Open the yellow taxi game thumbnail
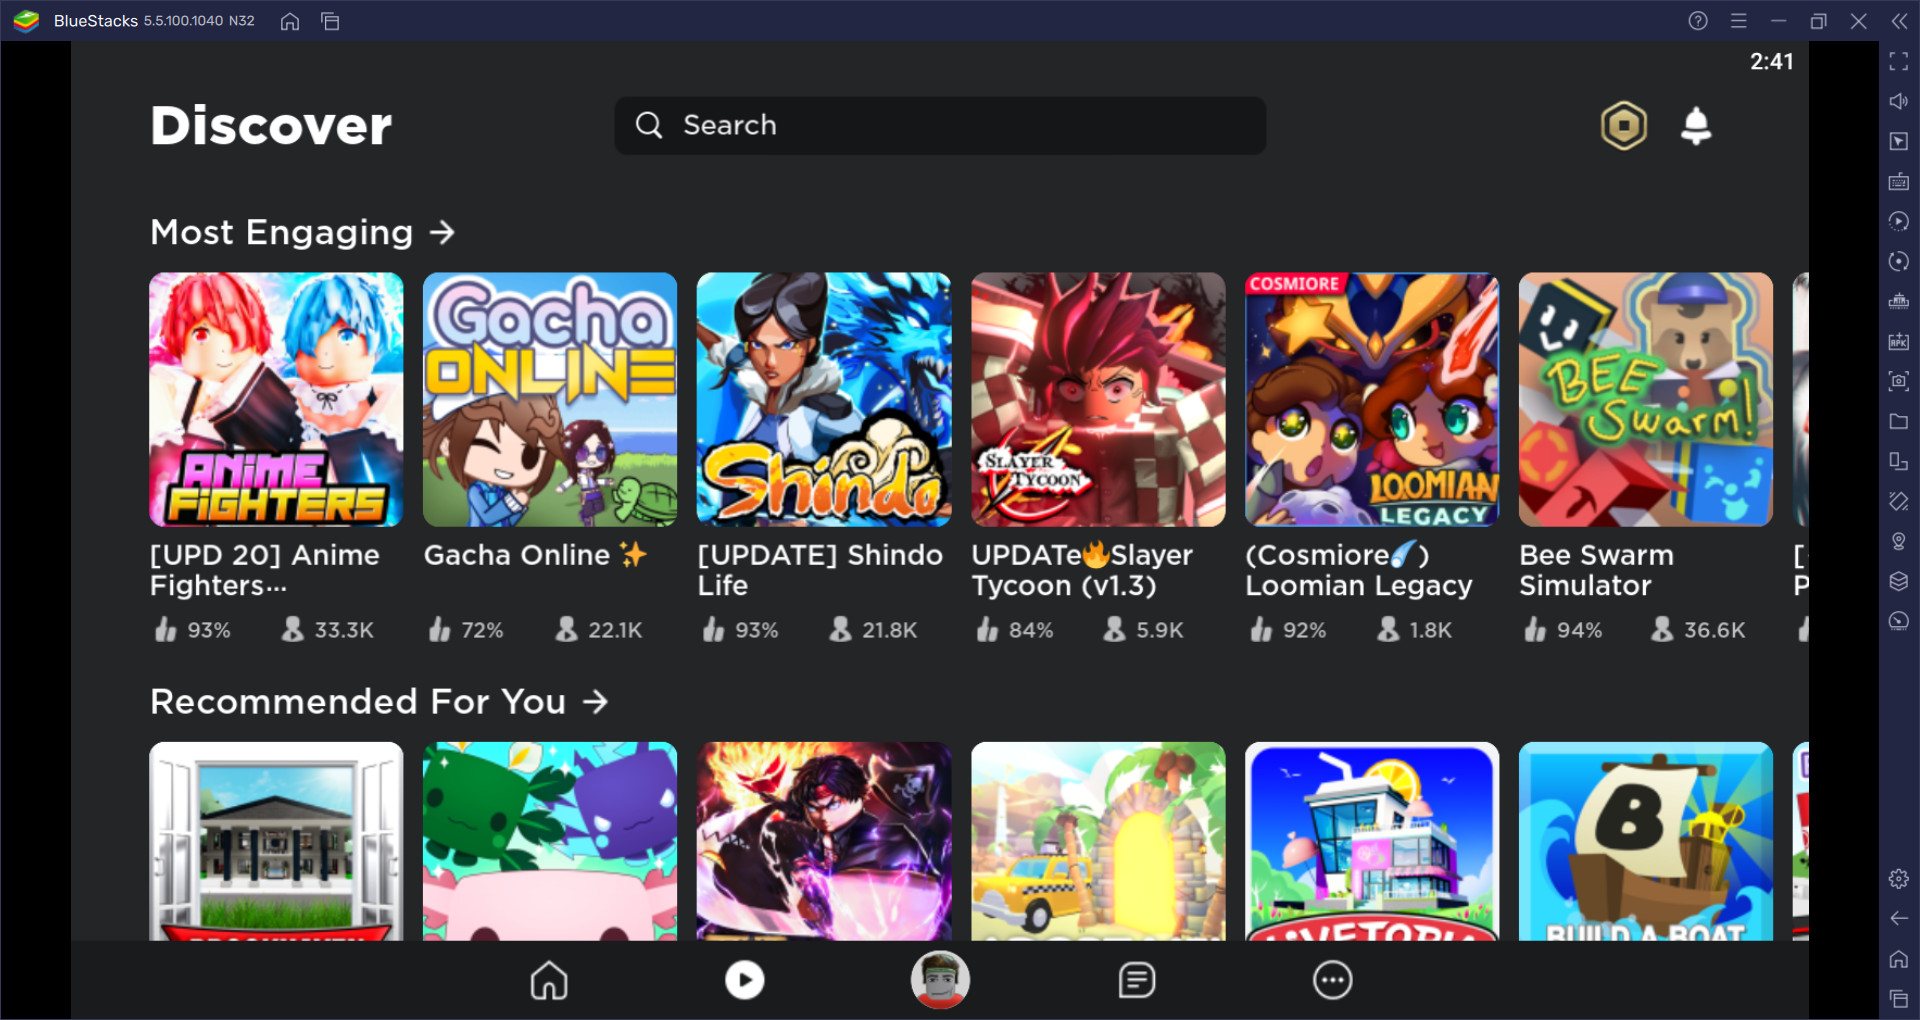1920x1020 pixels. click(x=1098, y=841)
